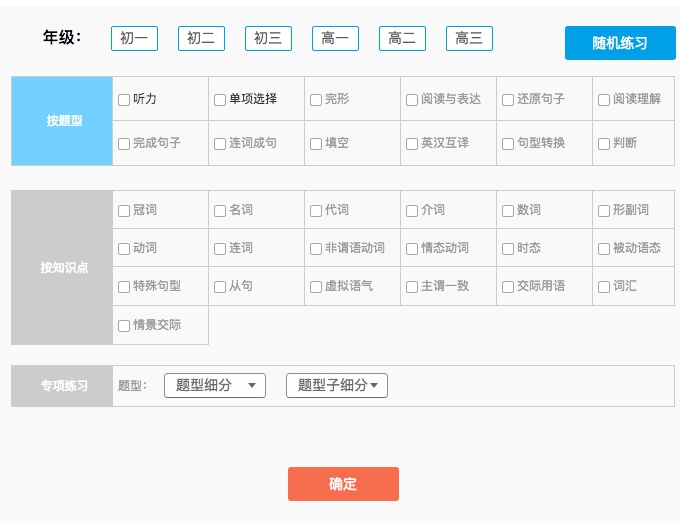
Task: Toggle the 判断 checkbox
Action: click(x=604, y=144)
